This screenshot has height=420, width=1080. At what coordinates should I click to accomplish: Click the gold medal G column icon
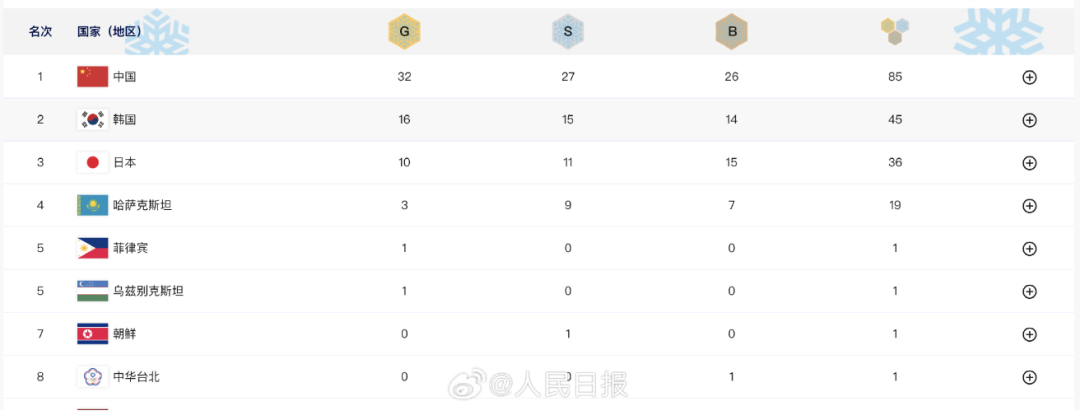[x=404, y=32]
